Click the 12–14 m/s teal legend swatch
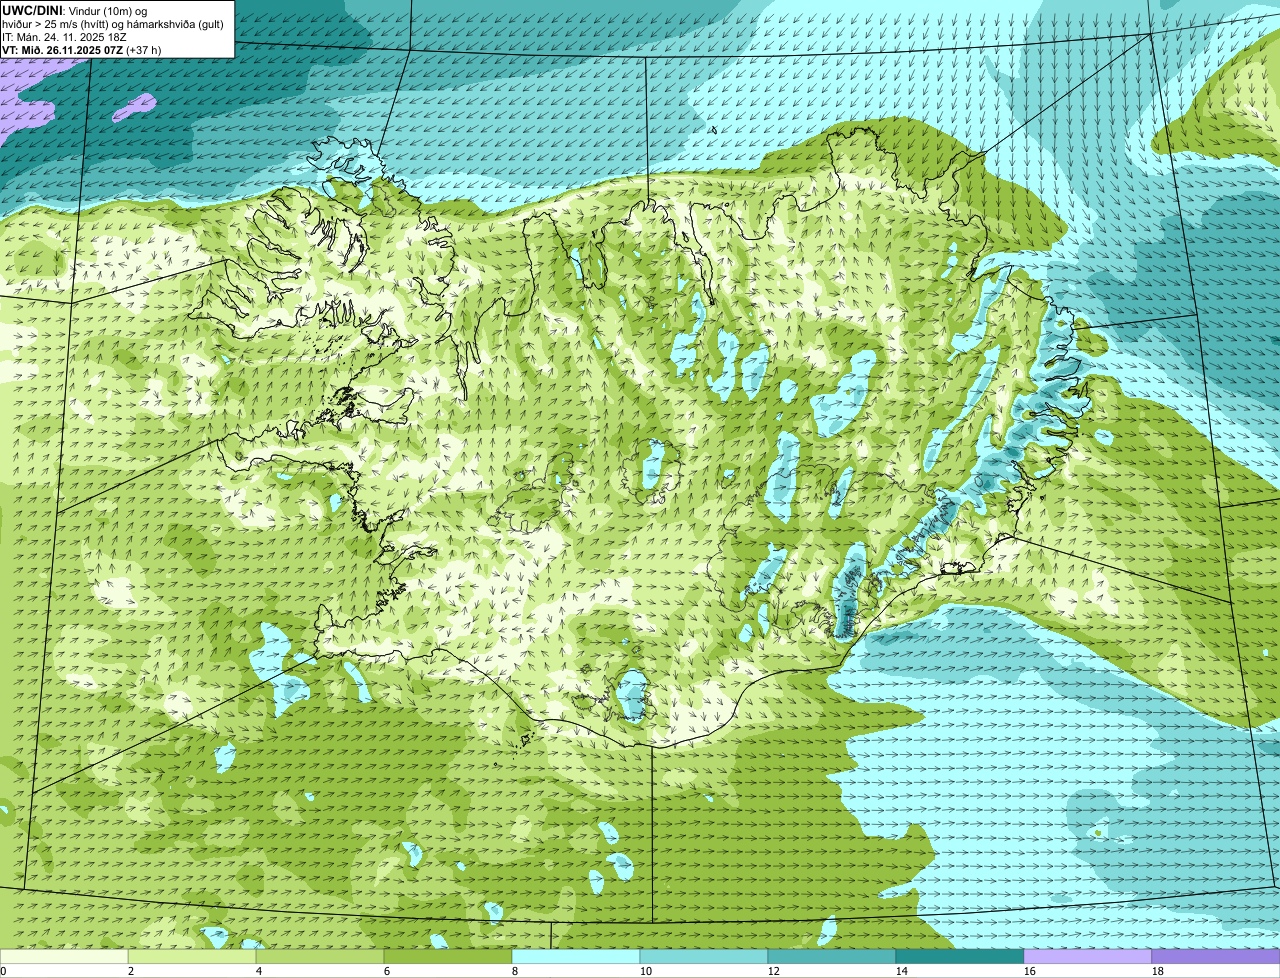Viewport: 1280px width, 978px height. tap(832, 957)
